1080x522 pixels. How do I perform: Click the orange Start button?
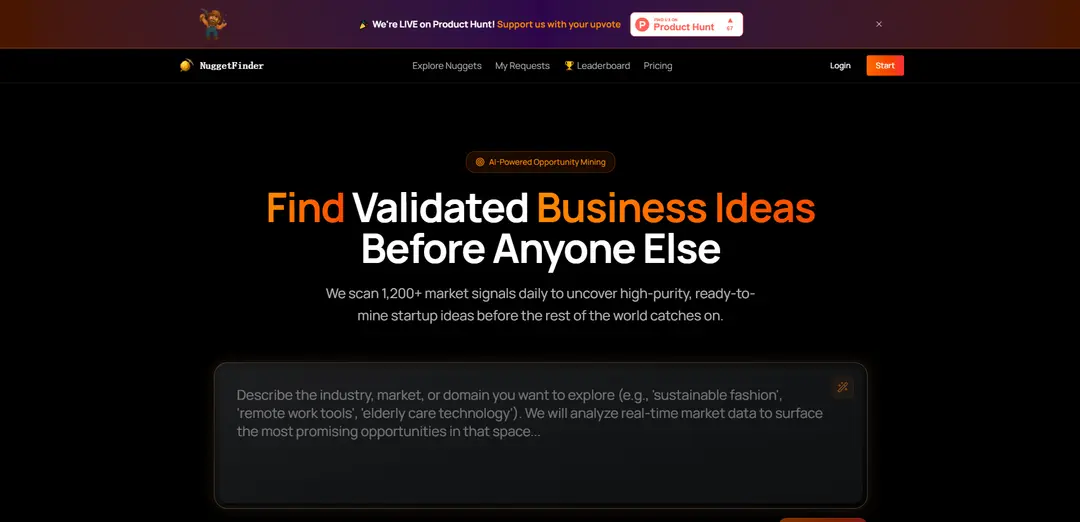(885, 65)
